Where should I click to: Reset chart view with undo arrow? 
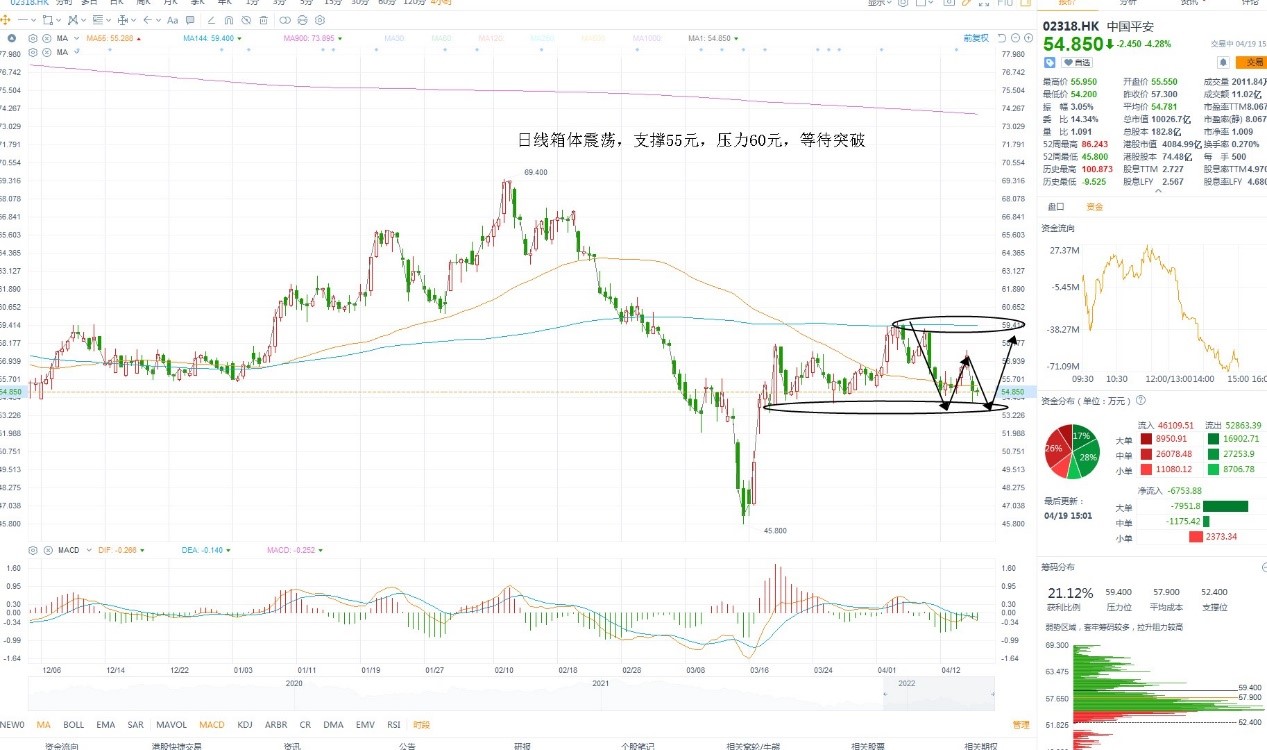[x=1001, y=38]
